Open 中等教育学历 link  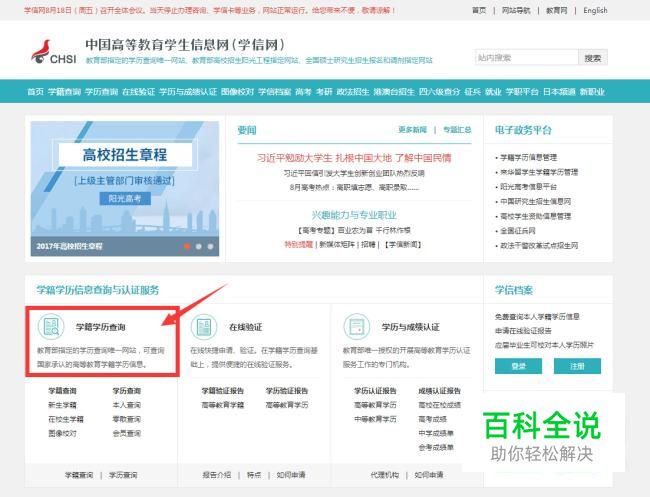pyautogui.click(x=375, y=419)
